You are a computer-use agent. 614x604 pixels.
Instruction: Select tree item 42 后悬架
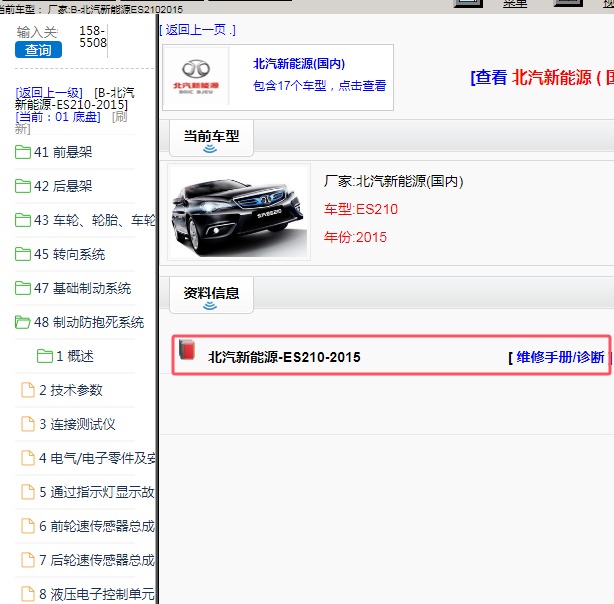(63, 186)
